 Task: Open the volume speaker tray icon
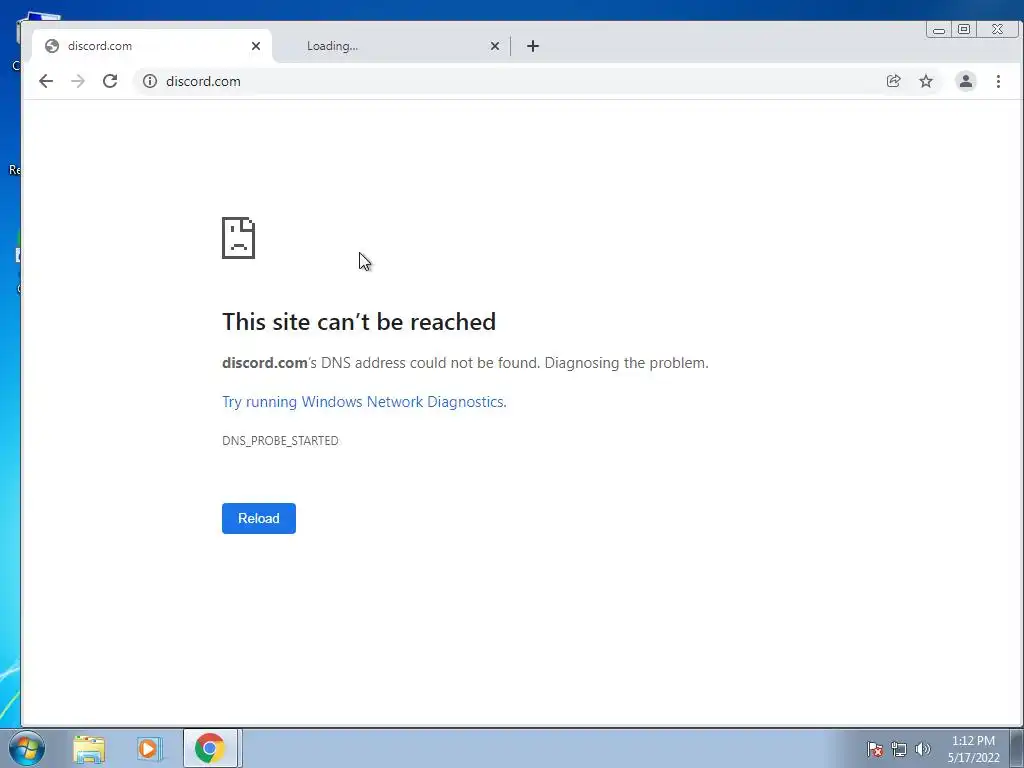(x=923, y=749)
